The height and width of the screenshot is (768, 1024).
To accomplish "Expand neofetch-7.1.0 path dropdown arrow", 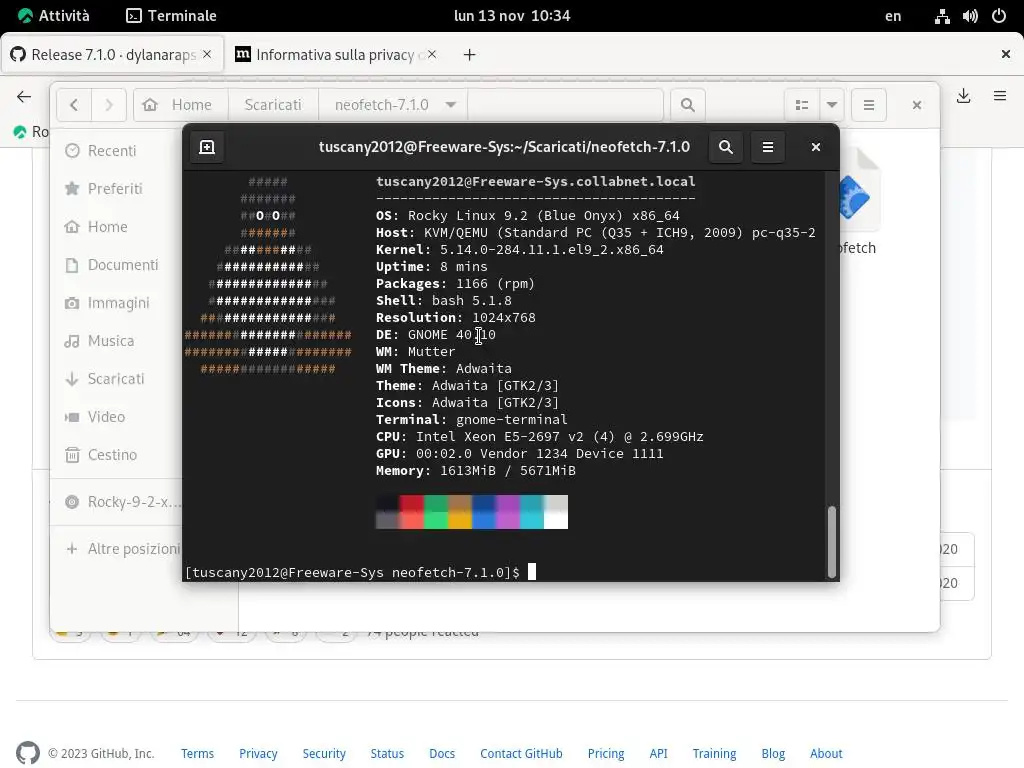I will pyautogui.click(x=451, y=105).
